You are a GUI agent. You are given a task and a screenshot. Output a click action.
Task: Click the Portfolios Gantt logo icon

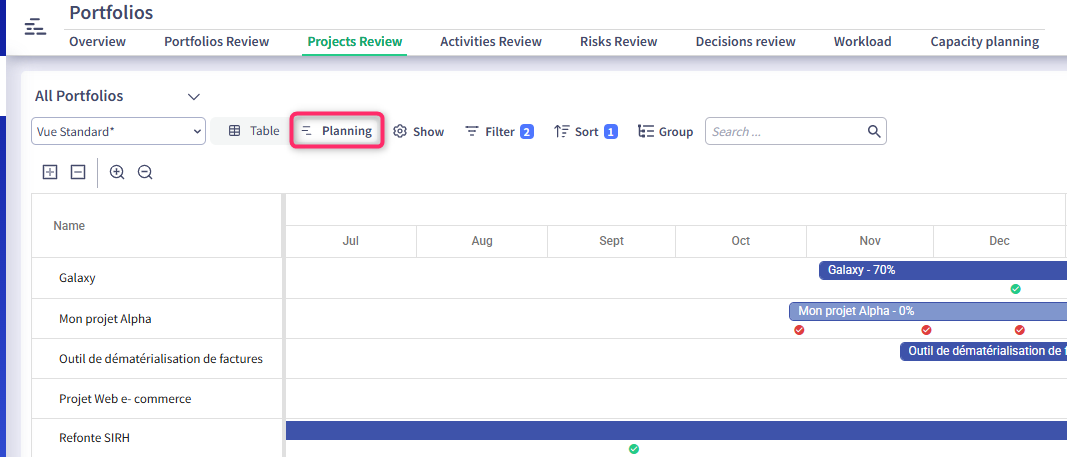[35, 26]
